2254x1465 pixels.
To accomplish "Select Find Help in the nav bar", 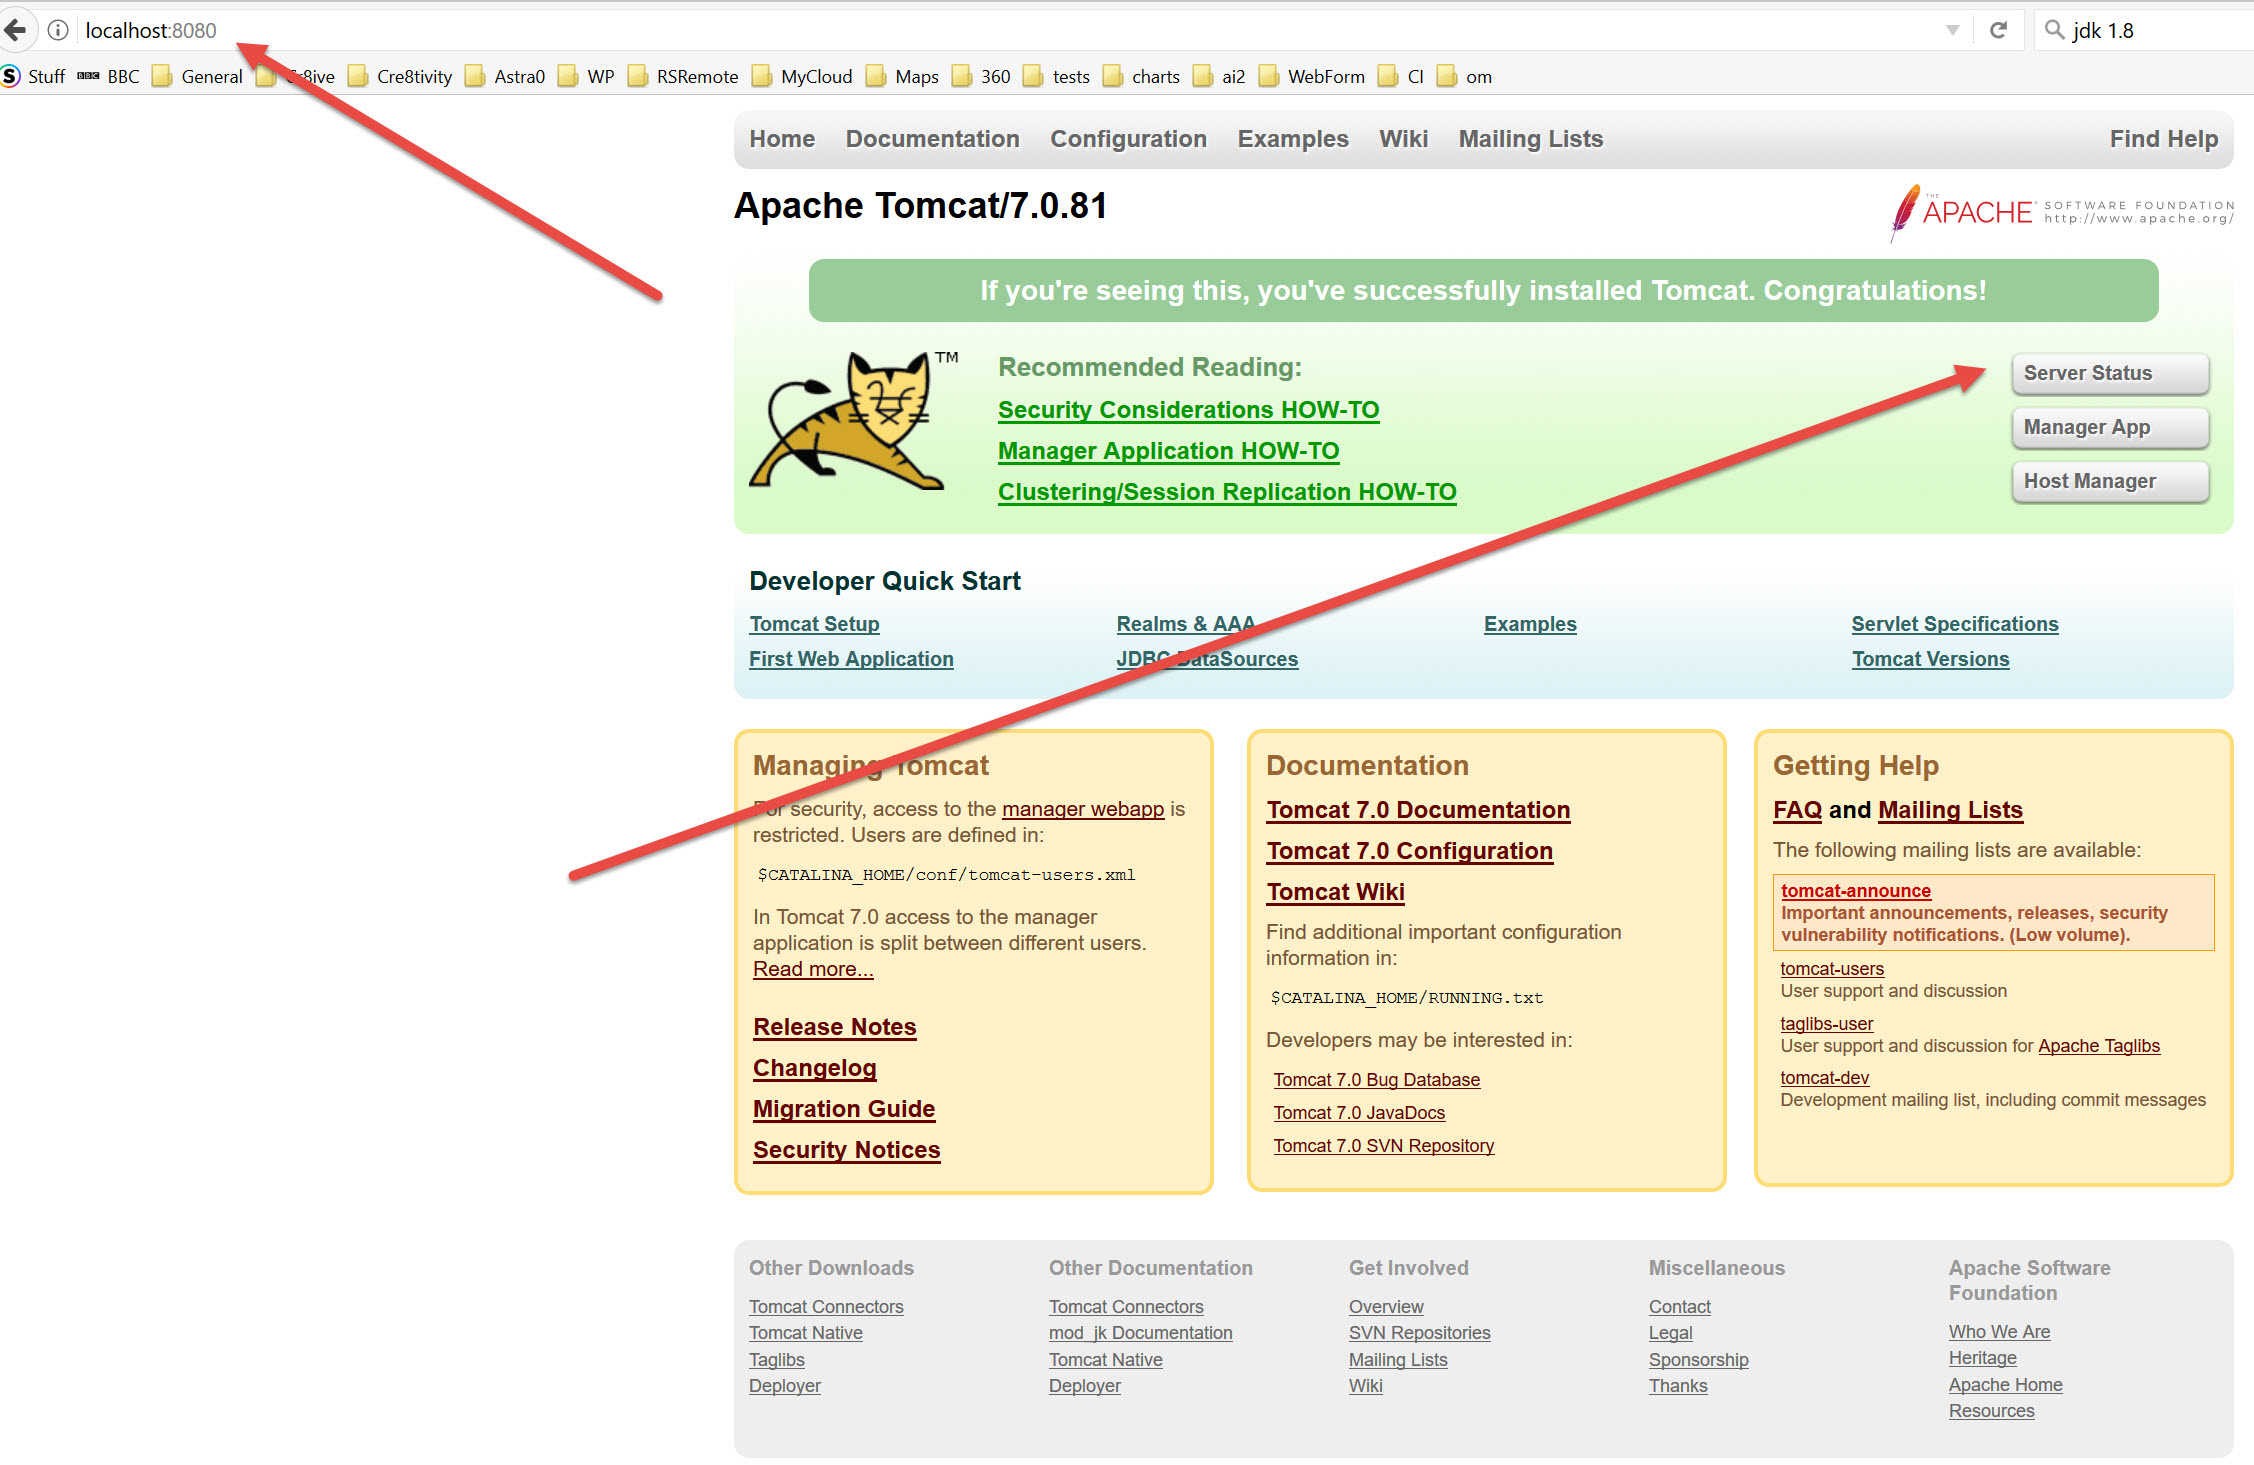I will pos(2163,139).
